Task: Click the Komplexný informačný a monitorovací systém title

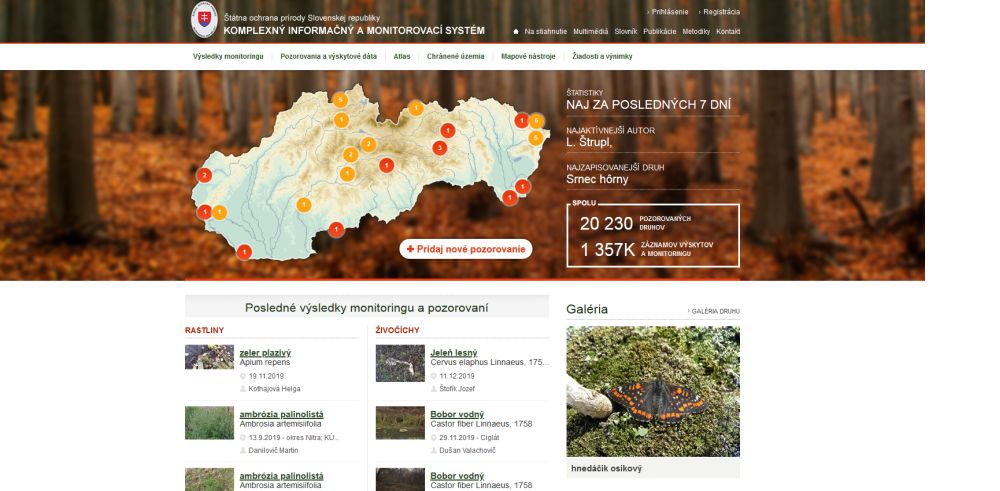Action: tap(354, 31)
